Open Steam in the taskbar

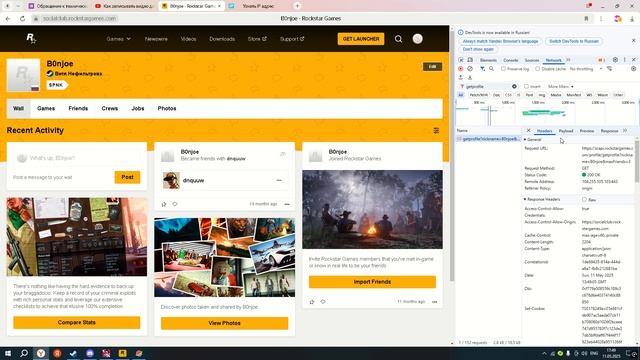(x=73, y=353)
